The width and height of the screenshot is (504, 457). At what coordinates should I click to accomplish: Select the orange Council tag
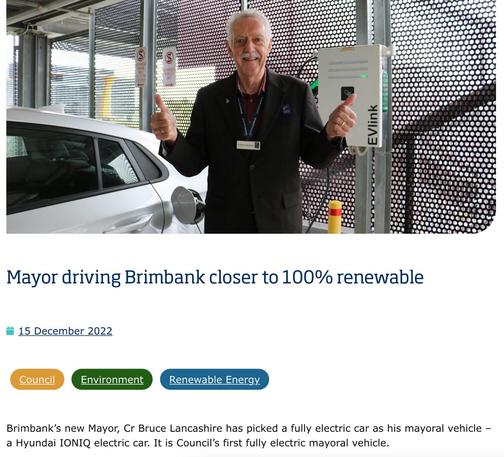coord(37,379)
